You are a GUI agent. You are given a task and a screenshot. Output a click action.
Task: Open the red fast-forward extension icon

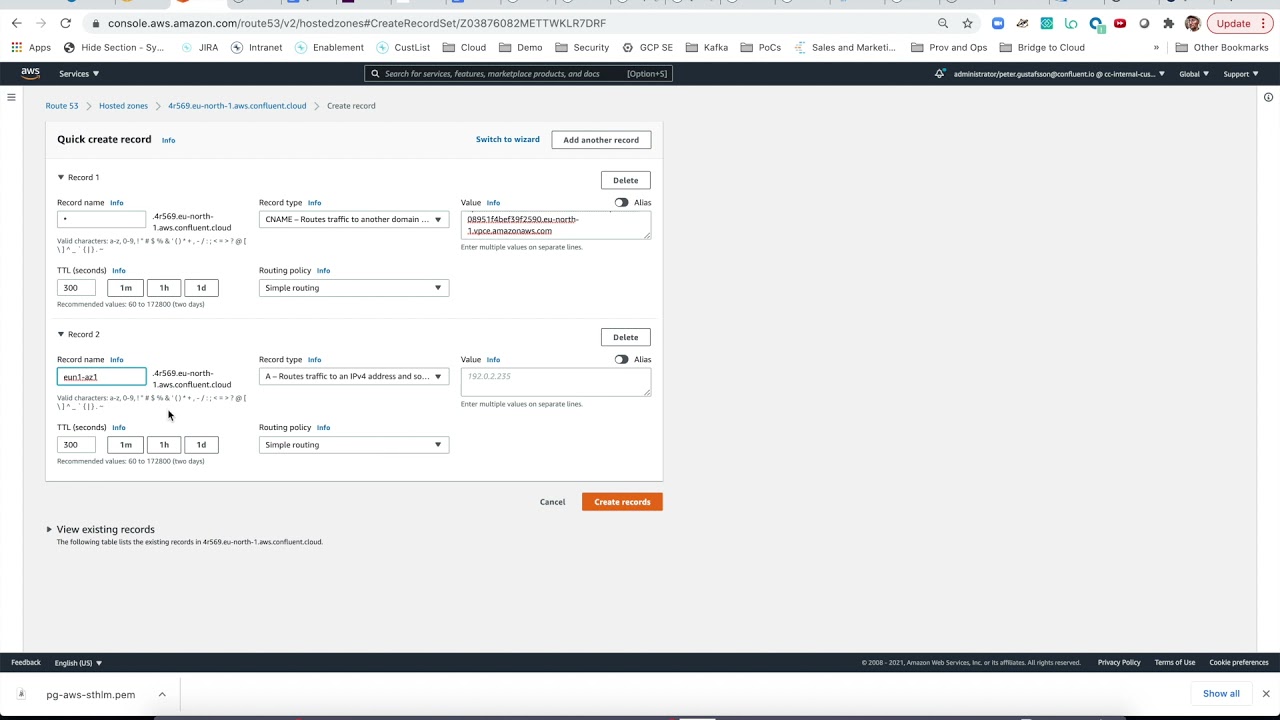pyautogui.click(x=1119, y=23)
